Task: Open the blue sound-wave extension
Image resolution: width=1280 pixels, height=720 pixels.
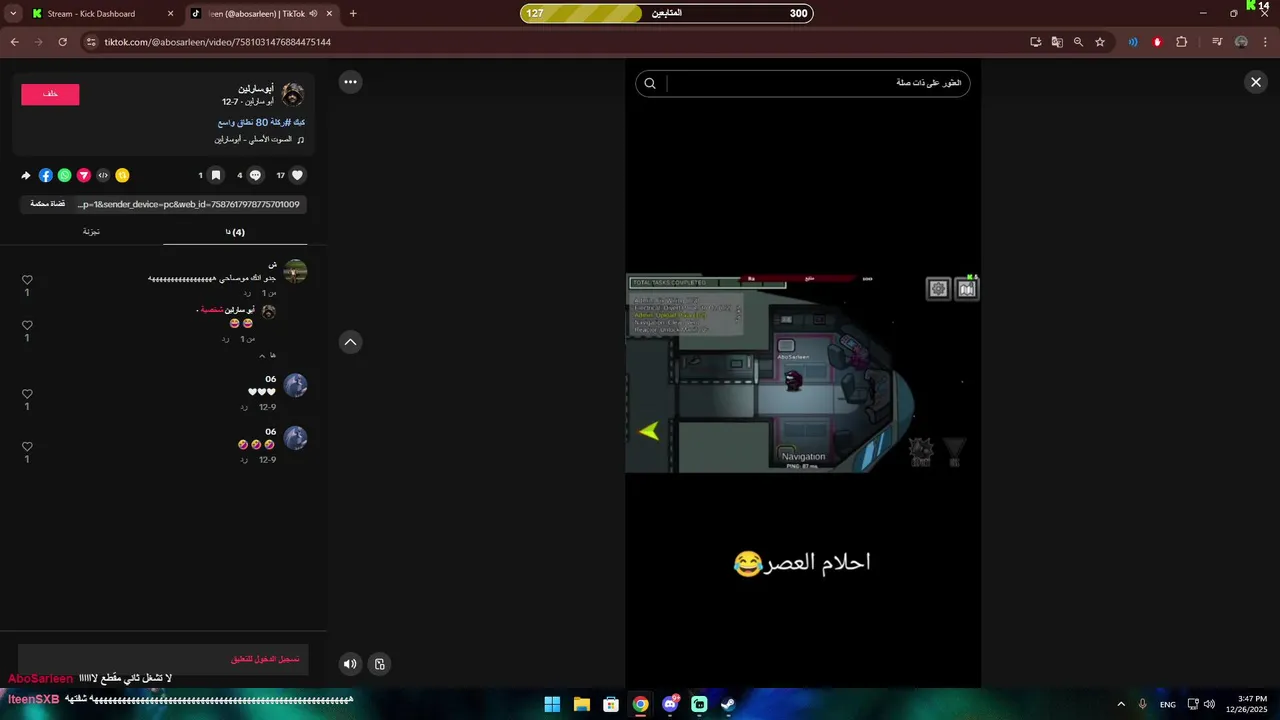Action: click(x=1133, y=42)
